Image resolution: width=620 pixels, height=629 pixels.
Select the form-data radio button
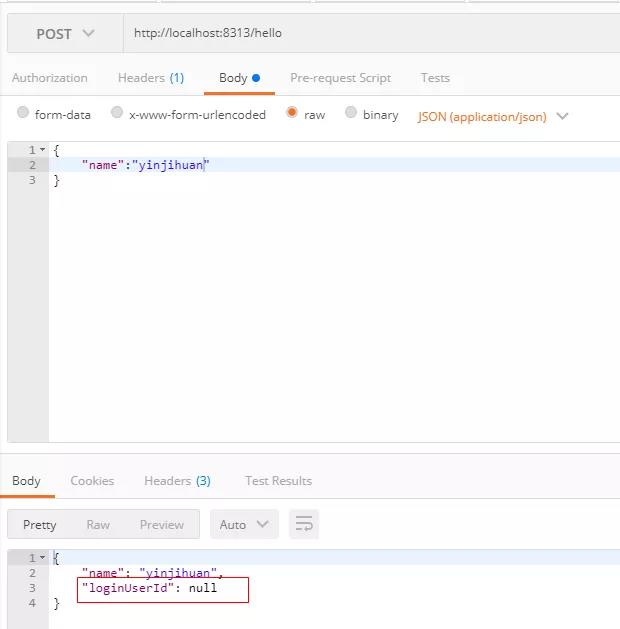coord(23,112)
